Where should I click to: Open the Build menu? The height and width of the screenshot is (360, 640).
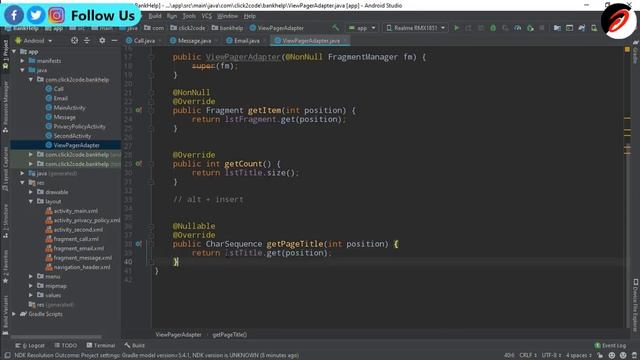click(155, 16)
